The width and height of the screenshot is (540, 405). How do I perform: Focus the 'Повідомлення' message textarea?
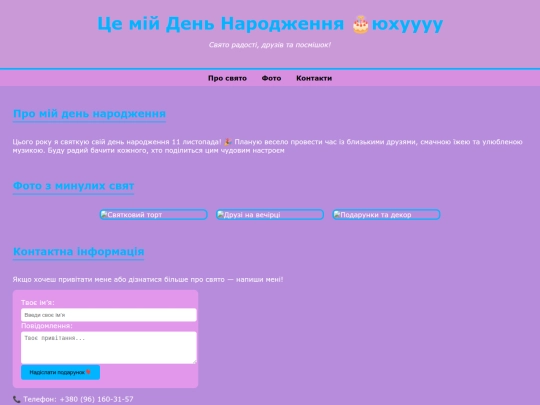(x=109, y=347)
